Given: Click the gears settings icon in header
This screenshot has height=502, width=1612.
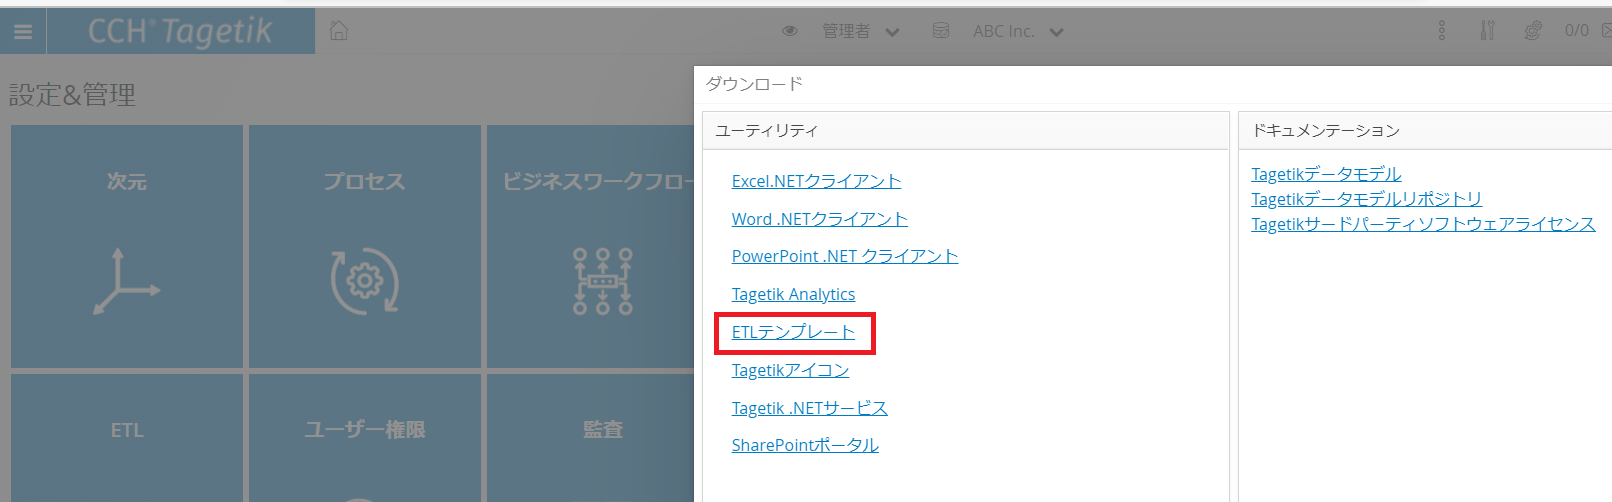Looking at the screenshot, I should coord(1532,31).
